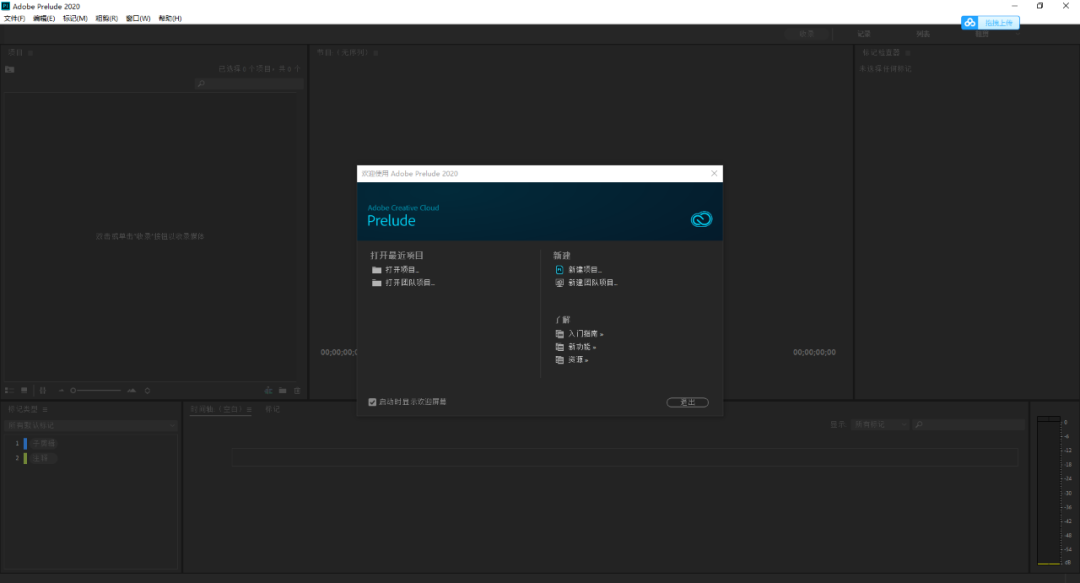Click the folder icon beside 打开项目
The image size is (1080, 583).
(377, 269)
